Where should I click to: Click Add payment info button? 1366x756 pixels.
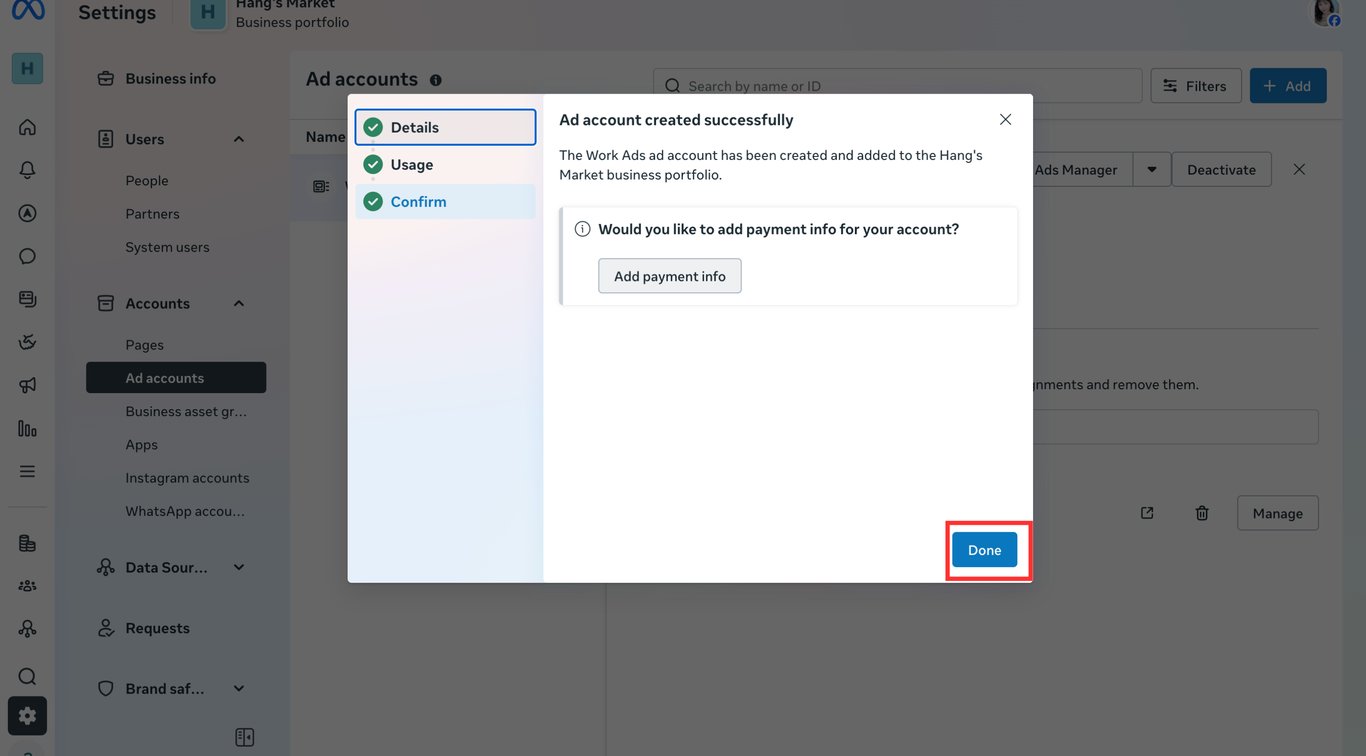coord(670,276)
